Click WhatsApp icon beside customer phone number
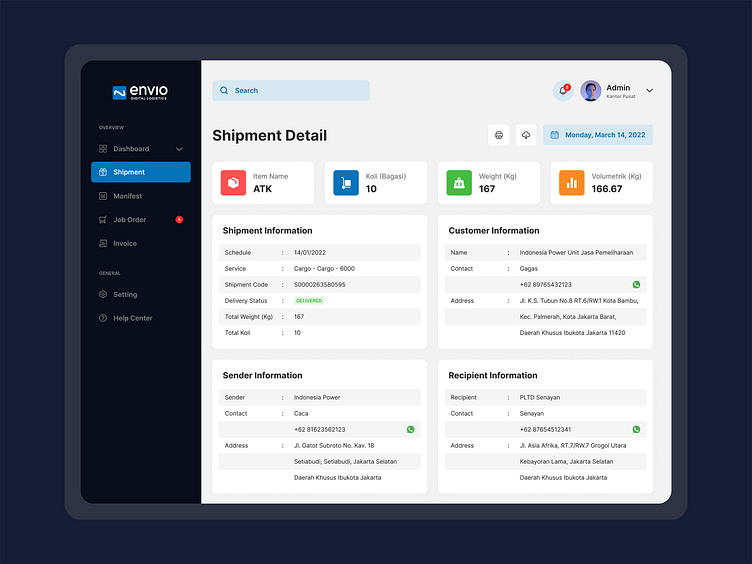This screenshot has height=564, width=752. (636, 285)
